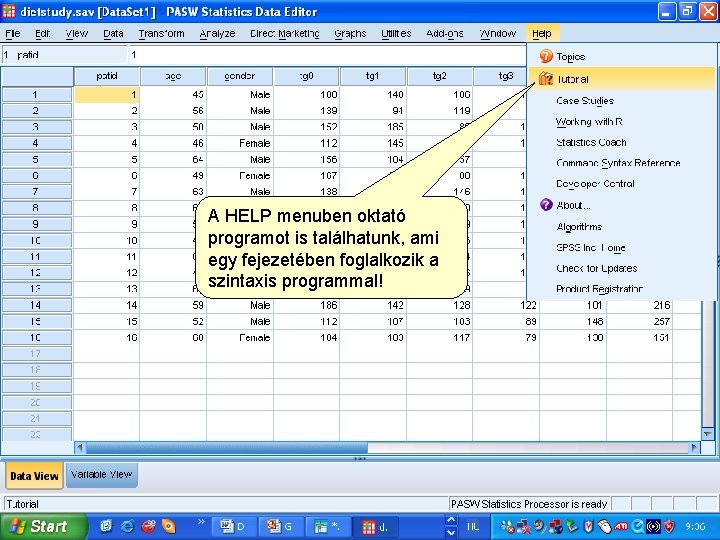Screen dimensions: 720x540
Task: Click horizontal scrollbar left arrow
Action: [80, 447]
